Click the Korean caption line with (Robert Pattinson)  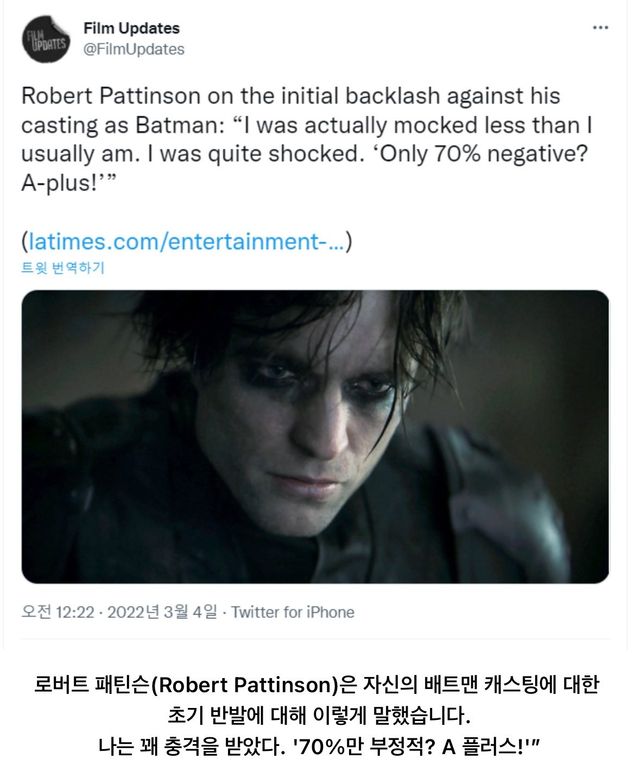317,685
